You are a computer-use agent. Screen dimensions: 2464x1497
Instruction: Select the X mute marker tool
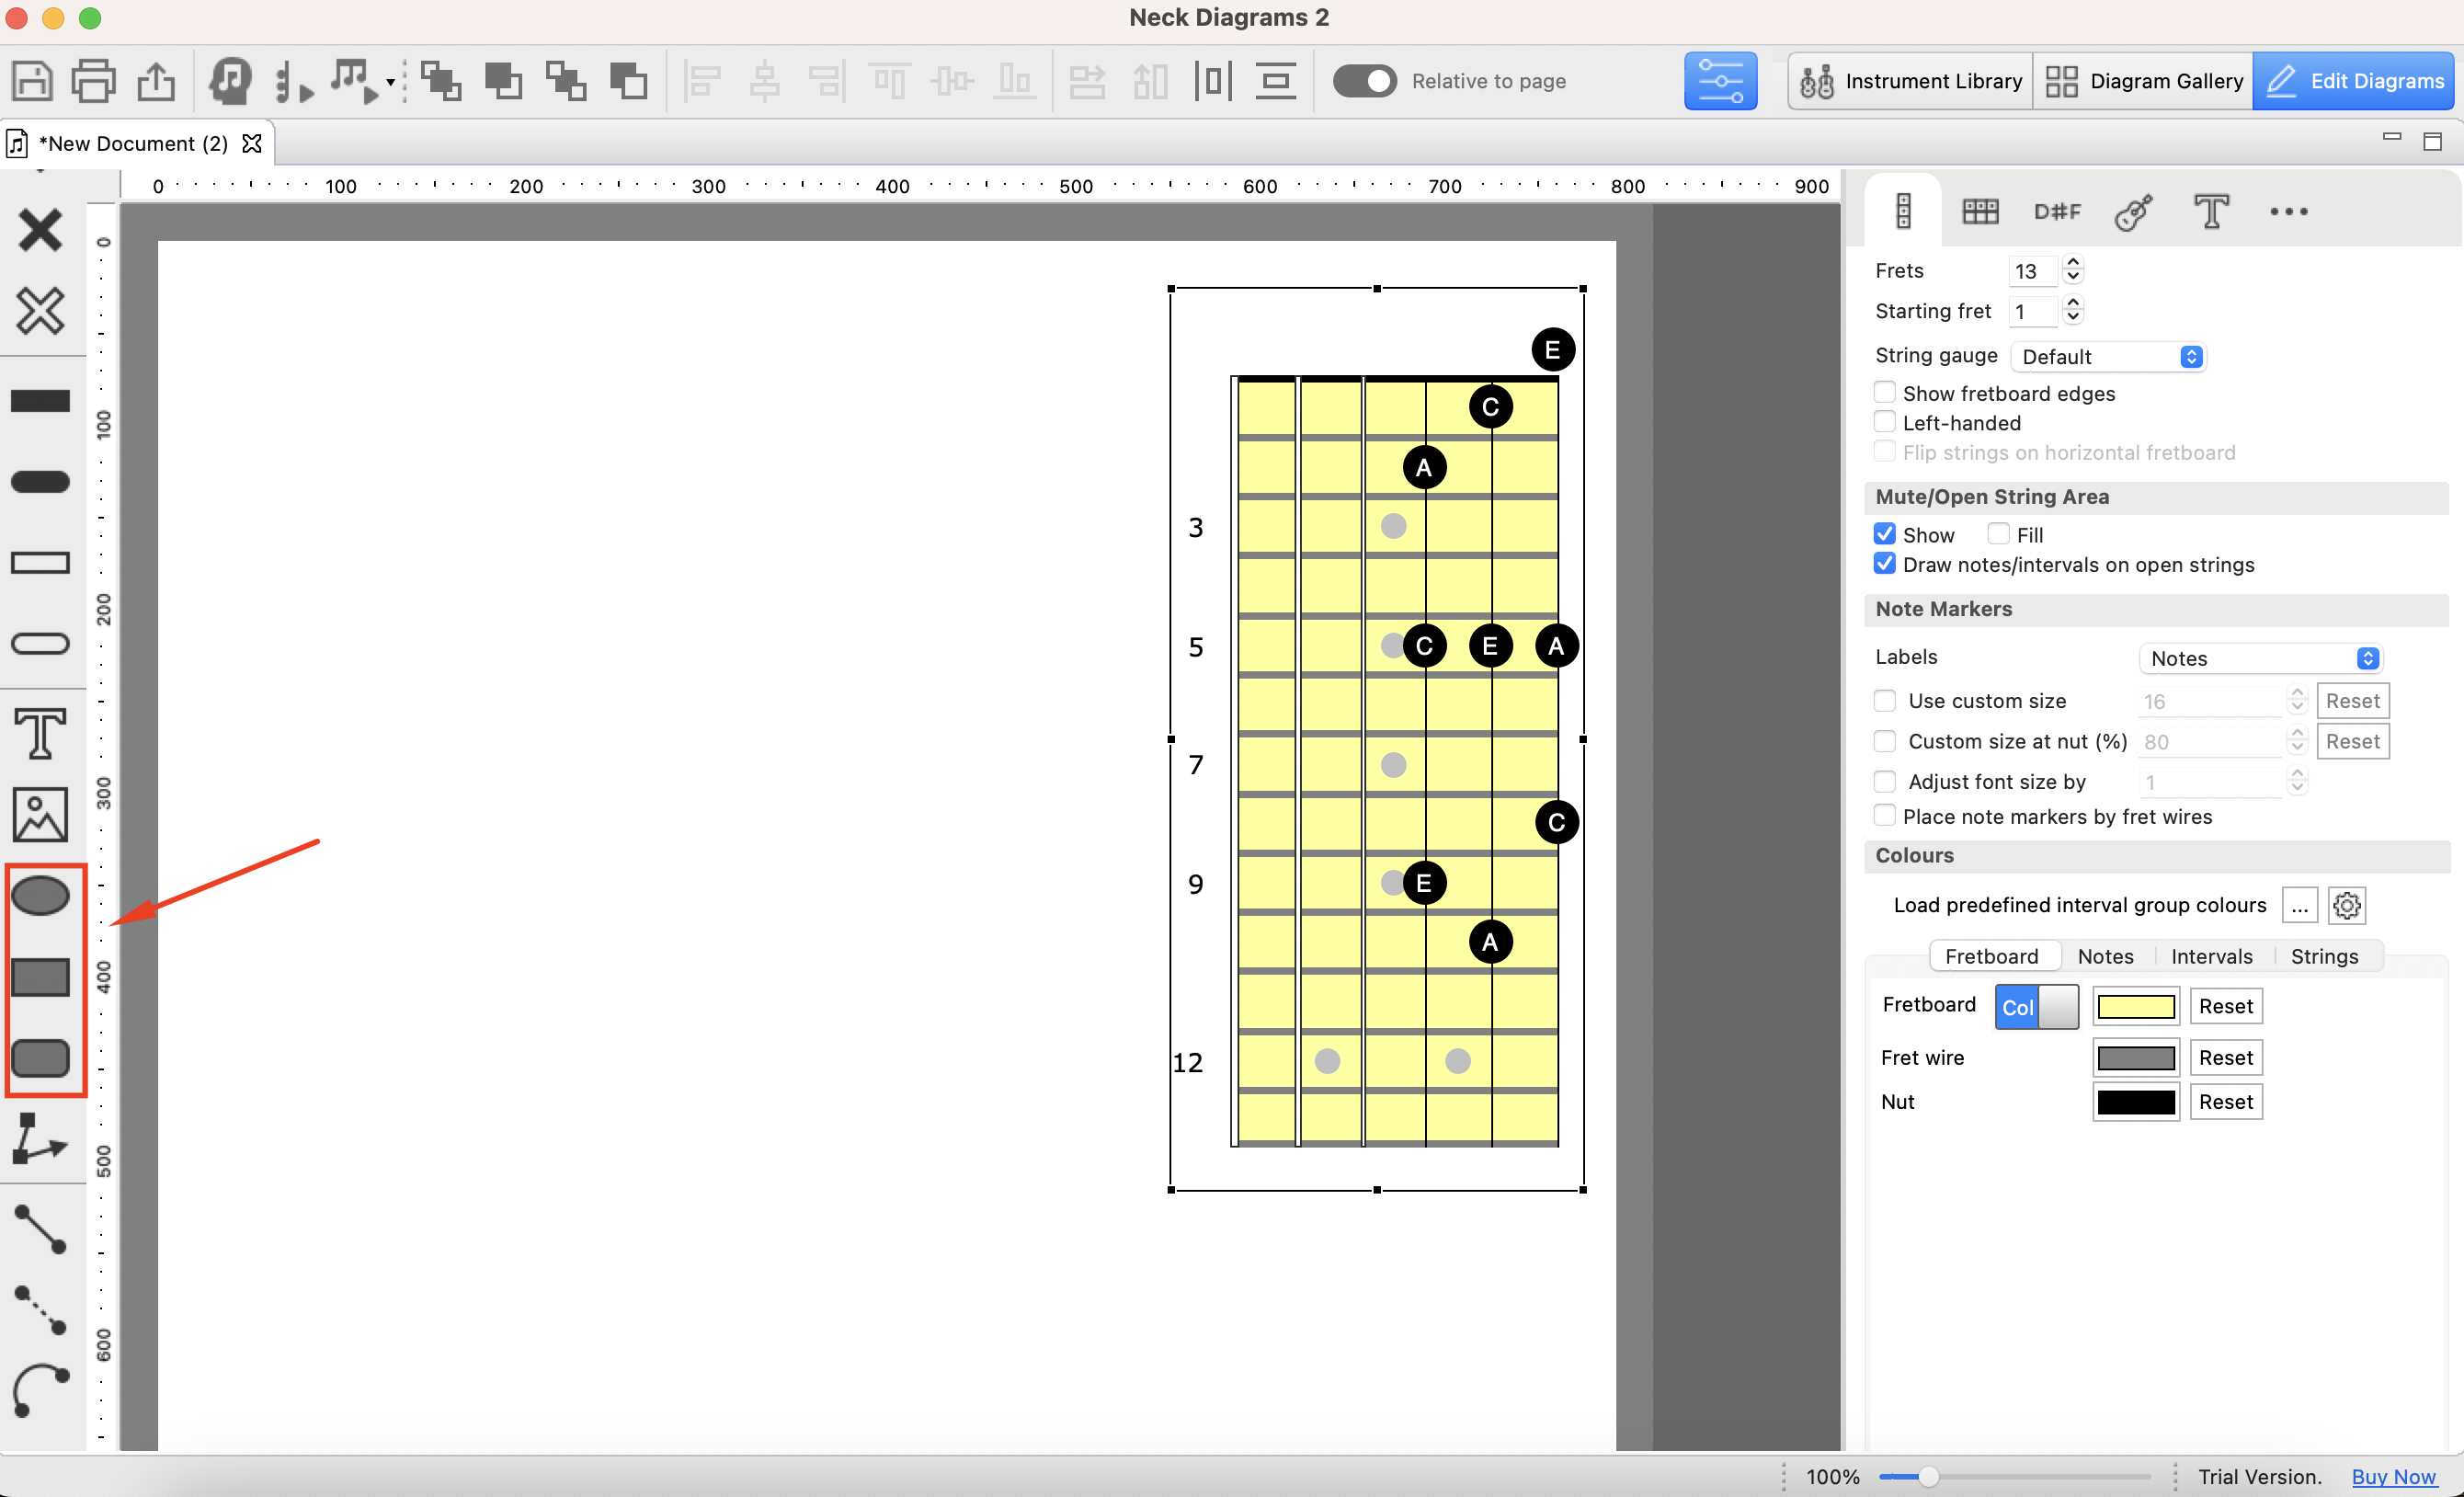coord(40,230)
